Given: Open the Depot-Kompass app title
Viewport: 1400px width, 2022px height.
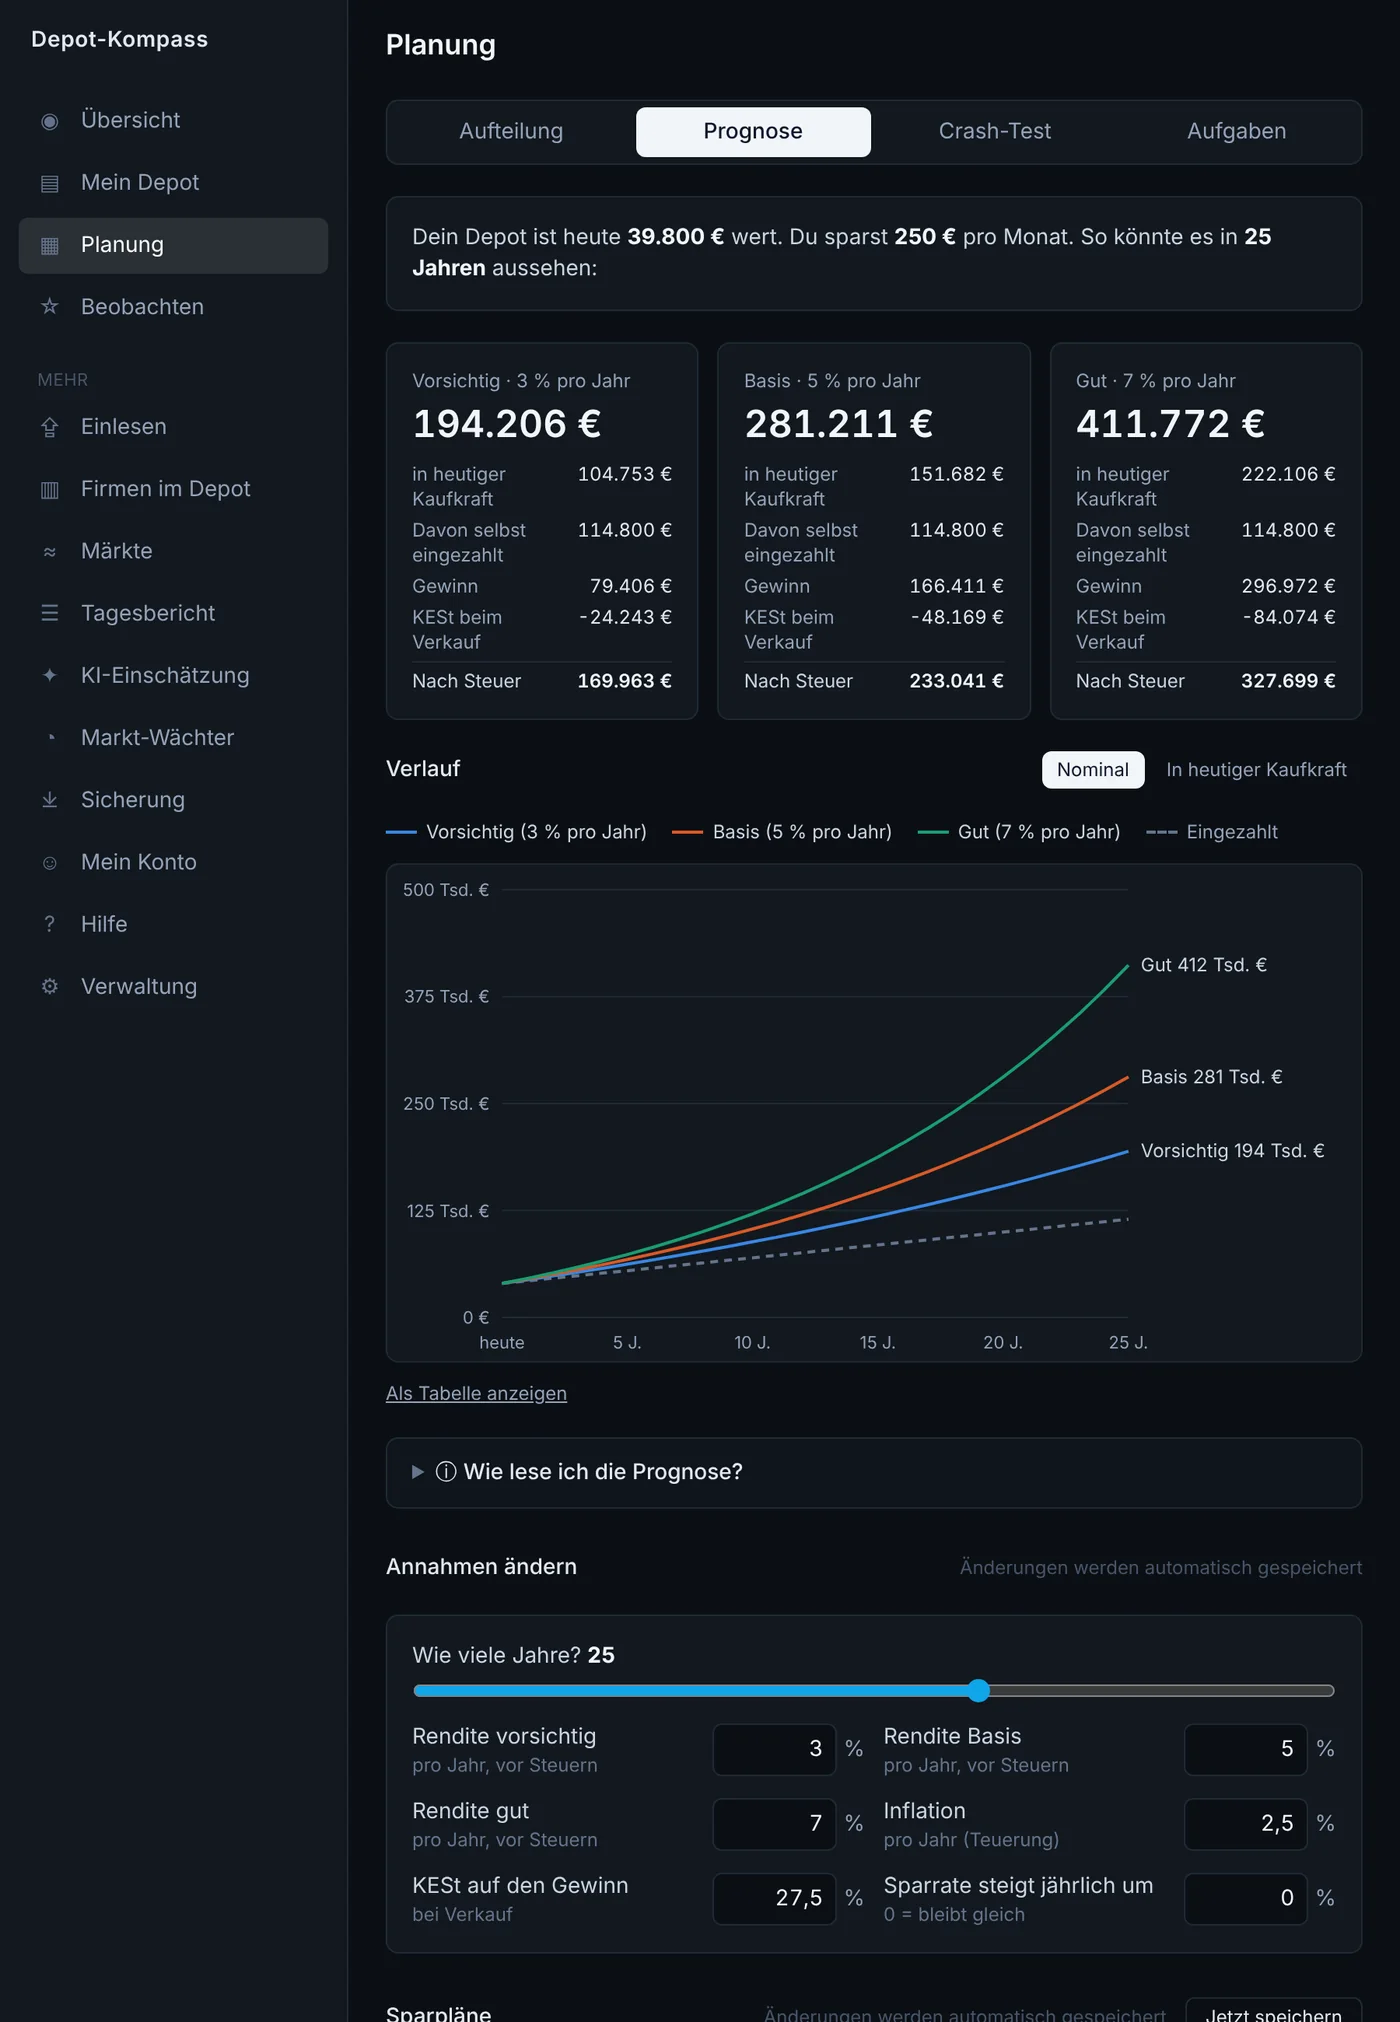Looking at the screenshot, I should point(119,40).
